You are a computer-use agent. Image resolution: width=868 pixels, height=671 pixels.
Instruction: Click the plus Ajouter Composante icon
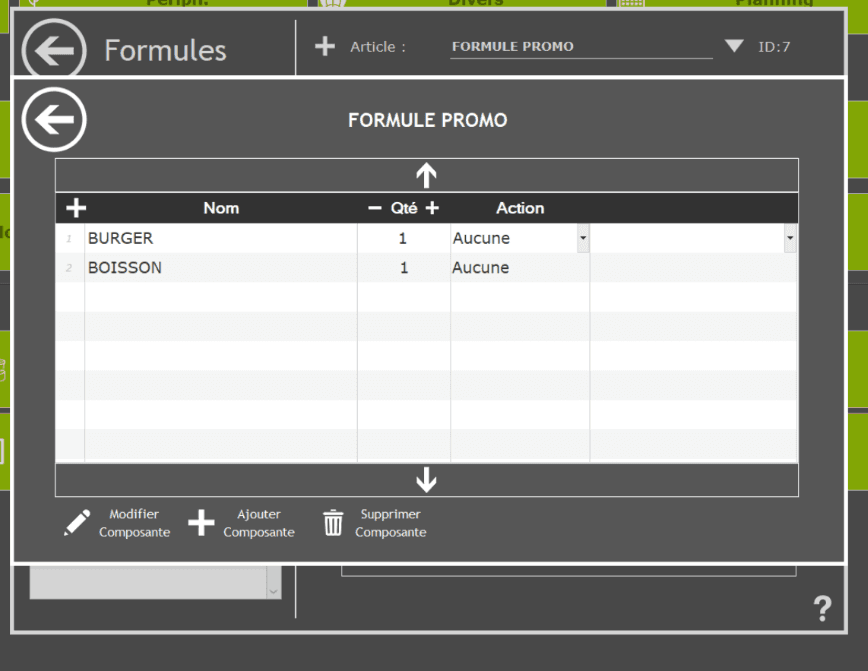point(201,523)
